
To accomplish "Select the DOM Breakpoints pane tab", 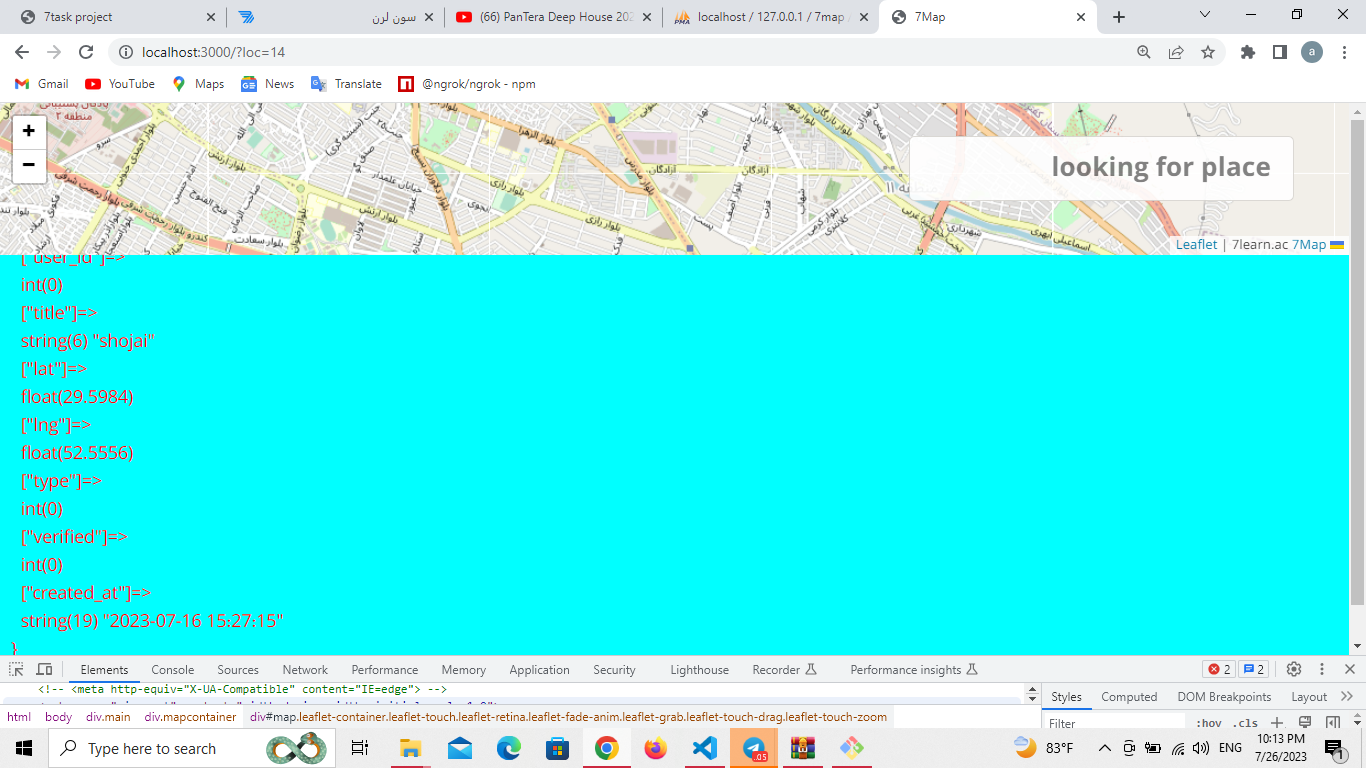I will [x=1224, y=697].
